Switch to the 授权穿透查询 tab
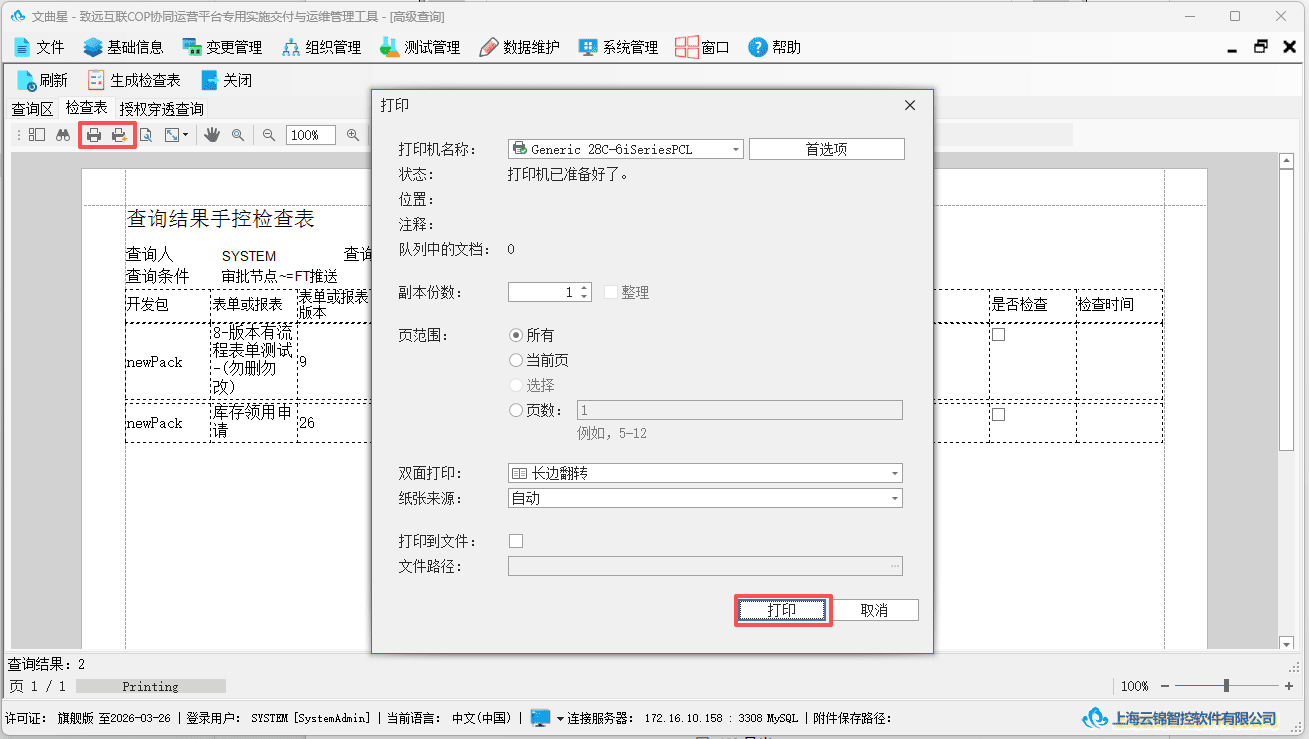This screenshot has height=739, width=1309. click(x=161, y=109)
